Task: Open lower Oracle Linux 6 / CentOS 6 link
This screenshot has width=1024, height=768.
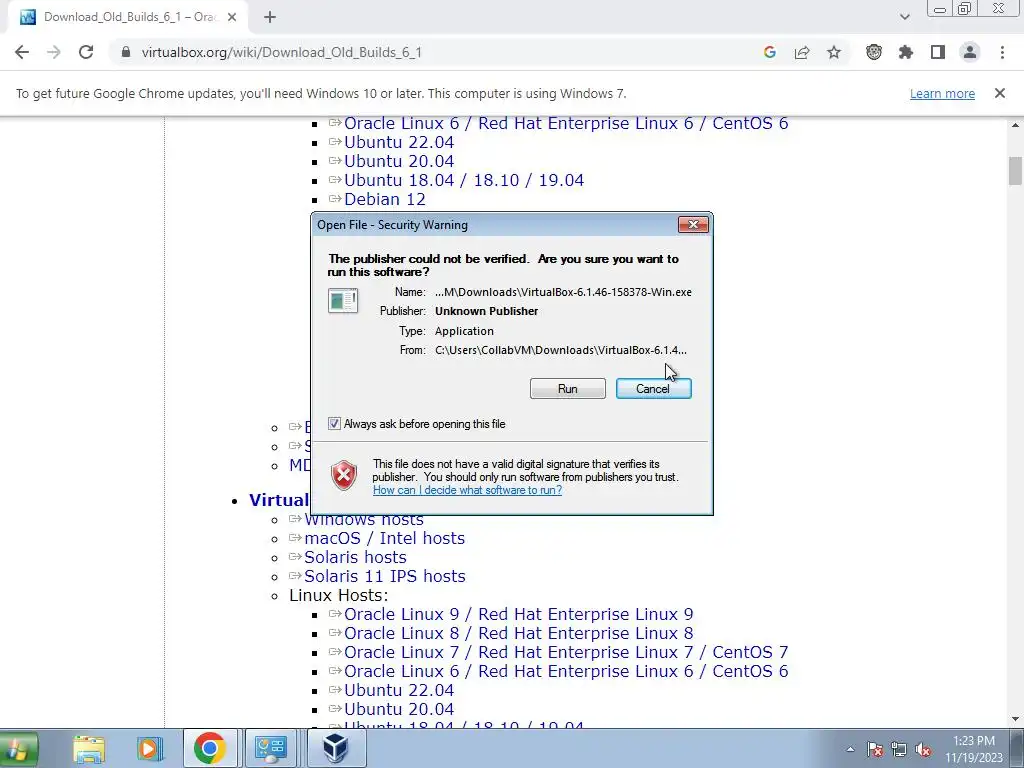Action: click(x=566, y=671)
